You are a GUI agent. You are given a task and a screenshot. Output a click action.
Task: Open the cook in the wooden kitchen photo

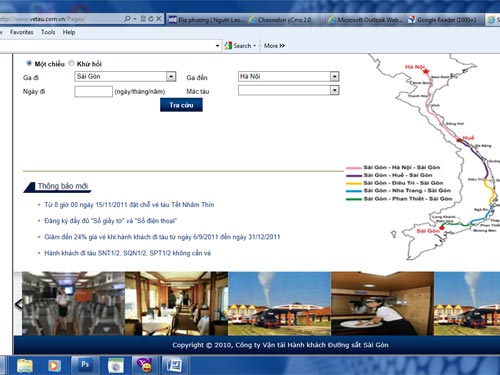coord(382,303)
